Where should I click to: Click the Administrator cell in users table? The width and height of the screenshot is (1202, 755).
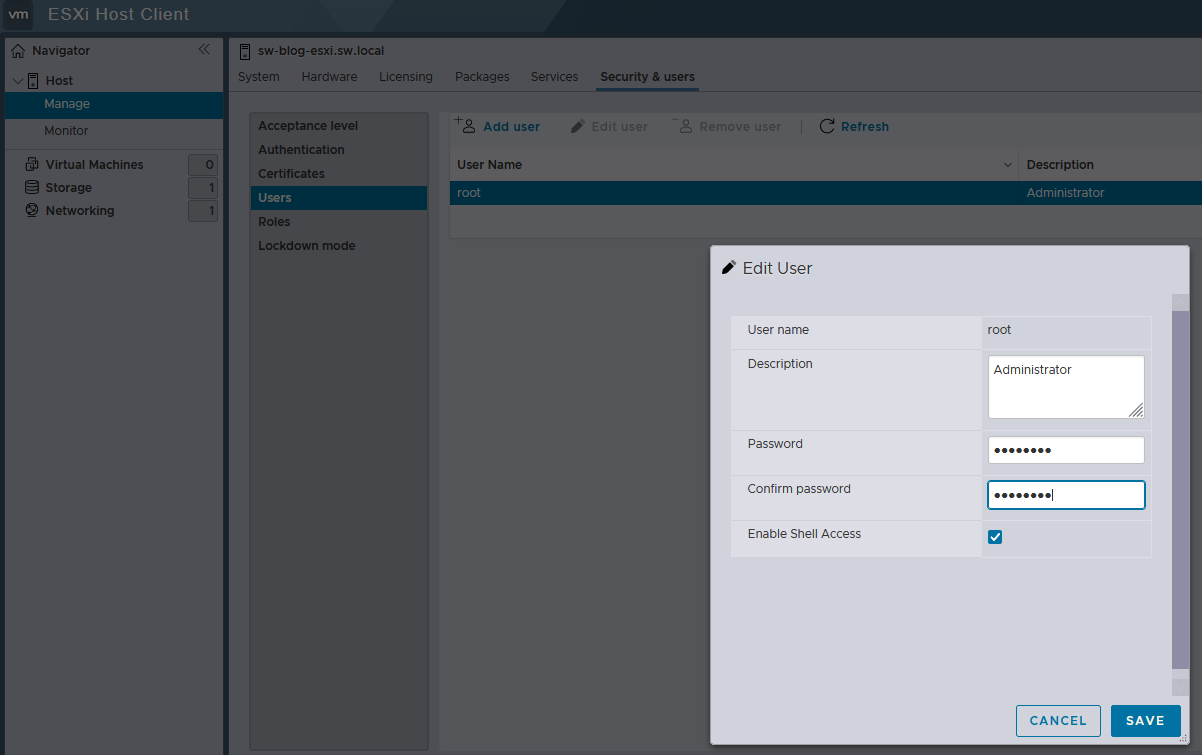(x=1065, y=193)
